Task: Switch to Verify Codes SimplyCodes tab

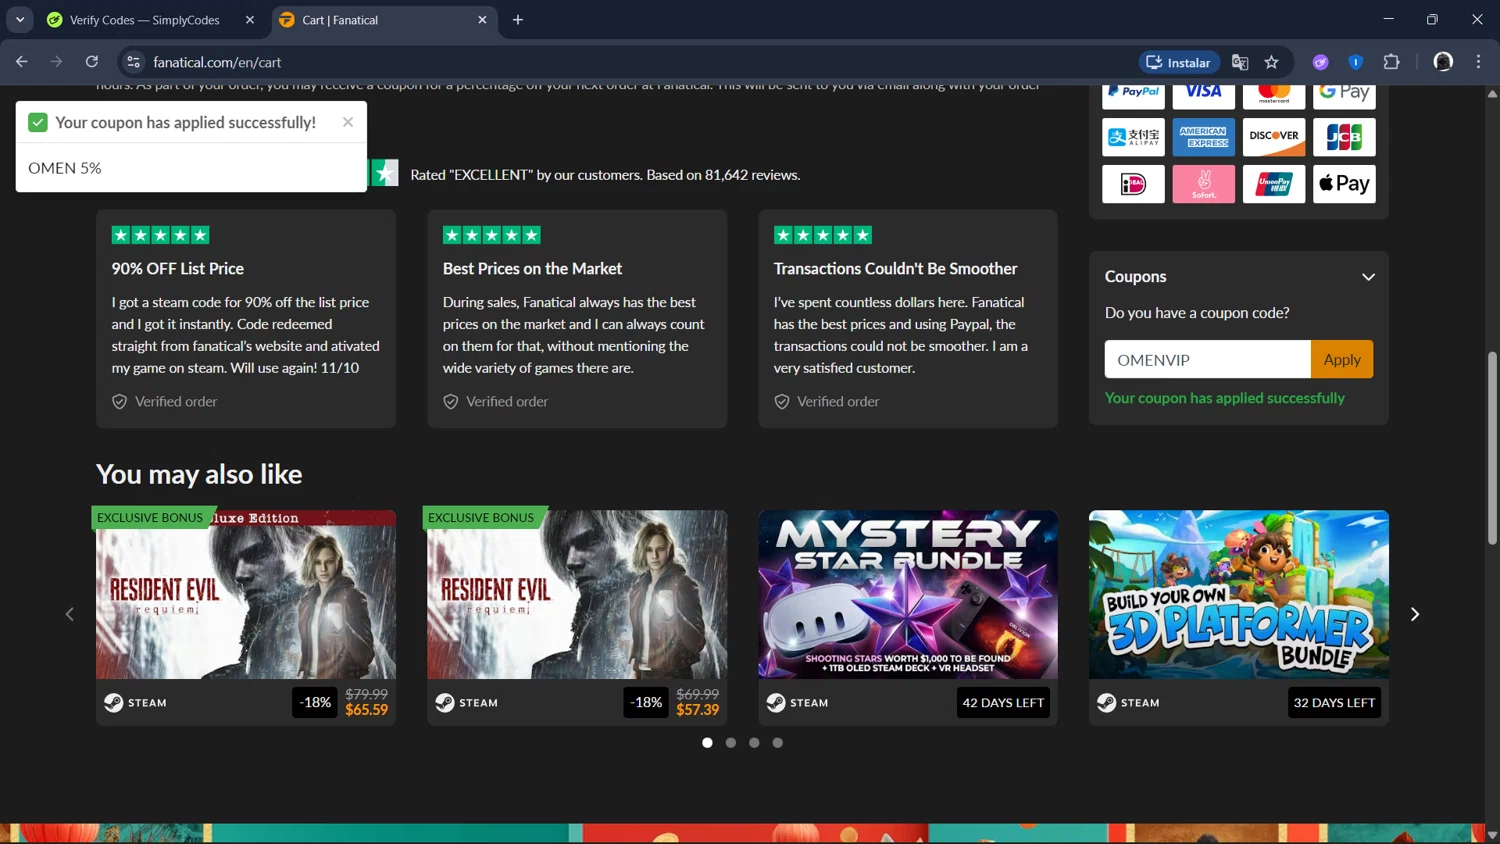Action: coord(144,20)
